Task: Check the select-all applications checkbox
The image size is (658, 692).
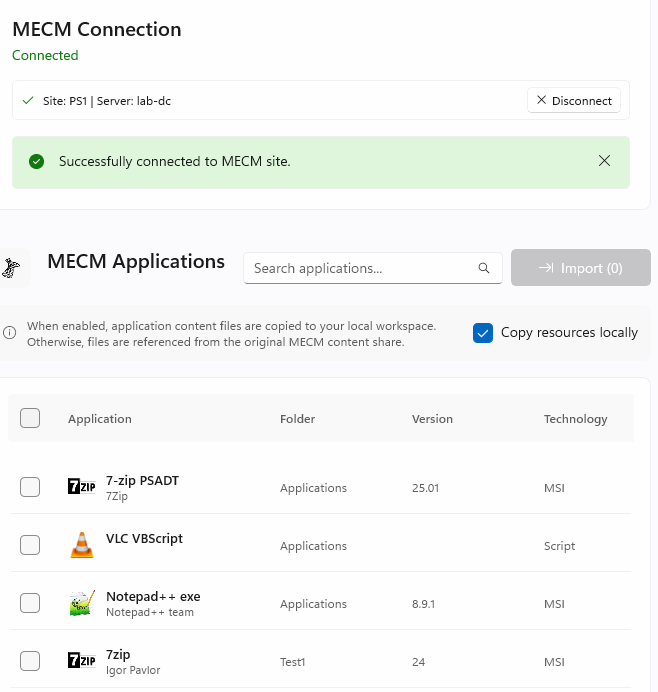Action: (30, 418)
